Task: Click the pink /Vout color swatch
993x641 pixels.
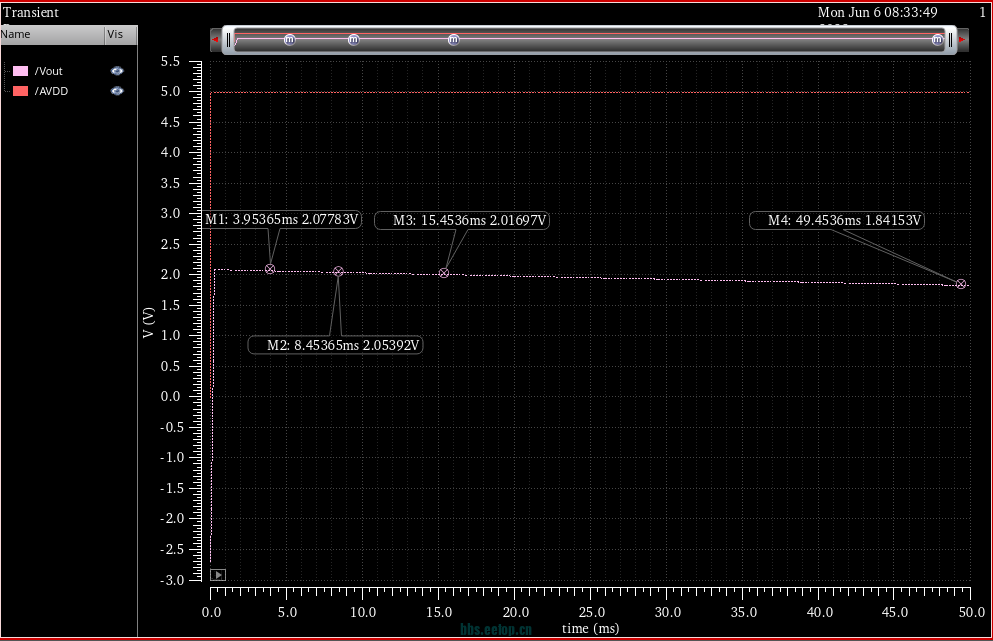Action: click(20, 71)
